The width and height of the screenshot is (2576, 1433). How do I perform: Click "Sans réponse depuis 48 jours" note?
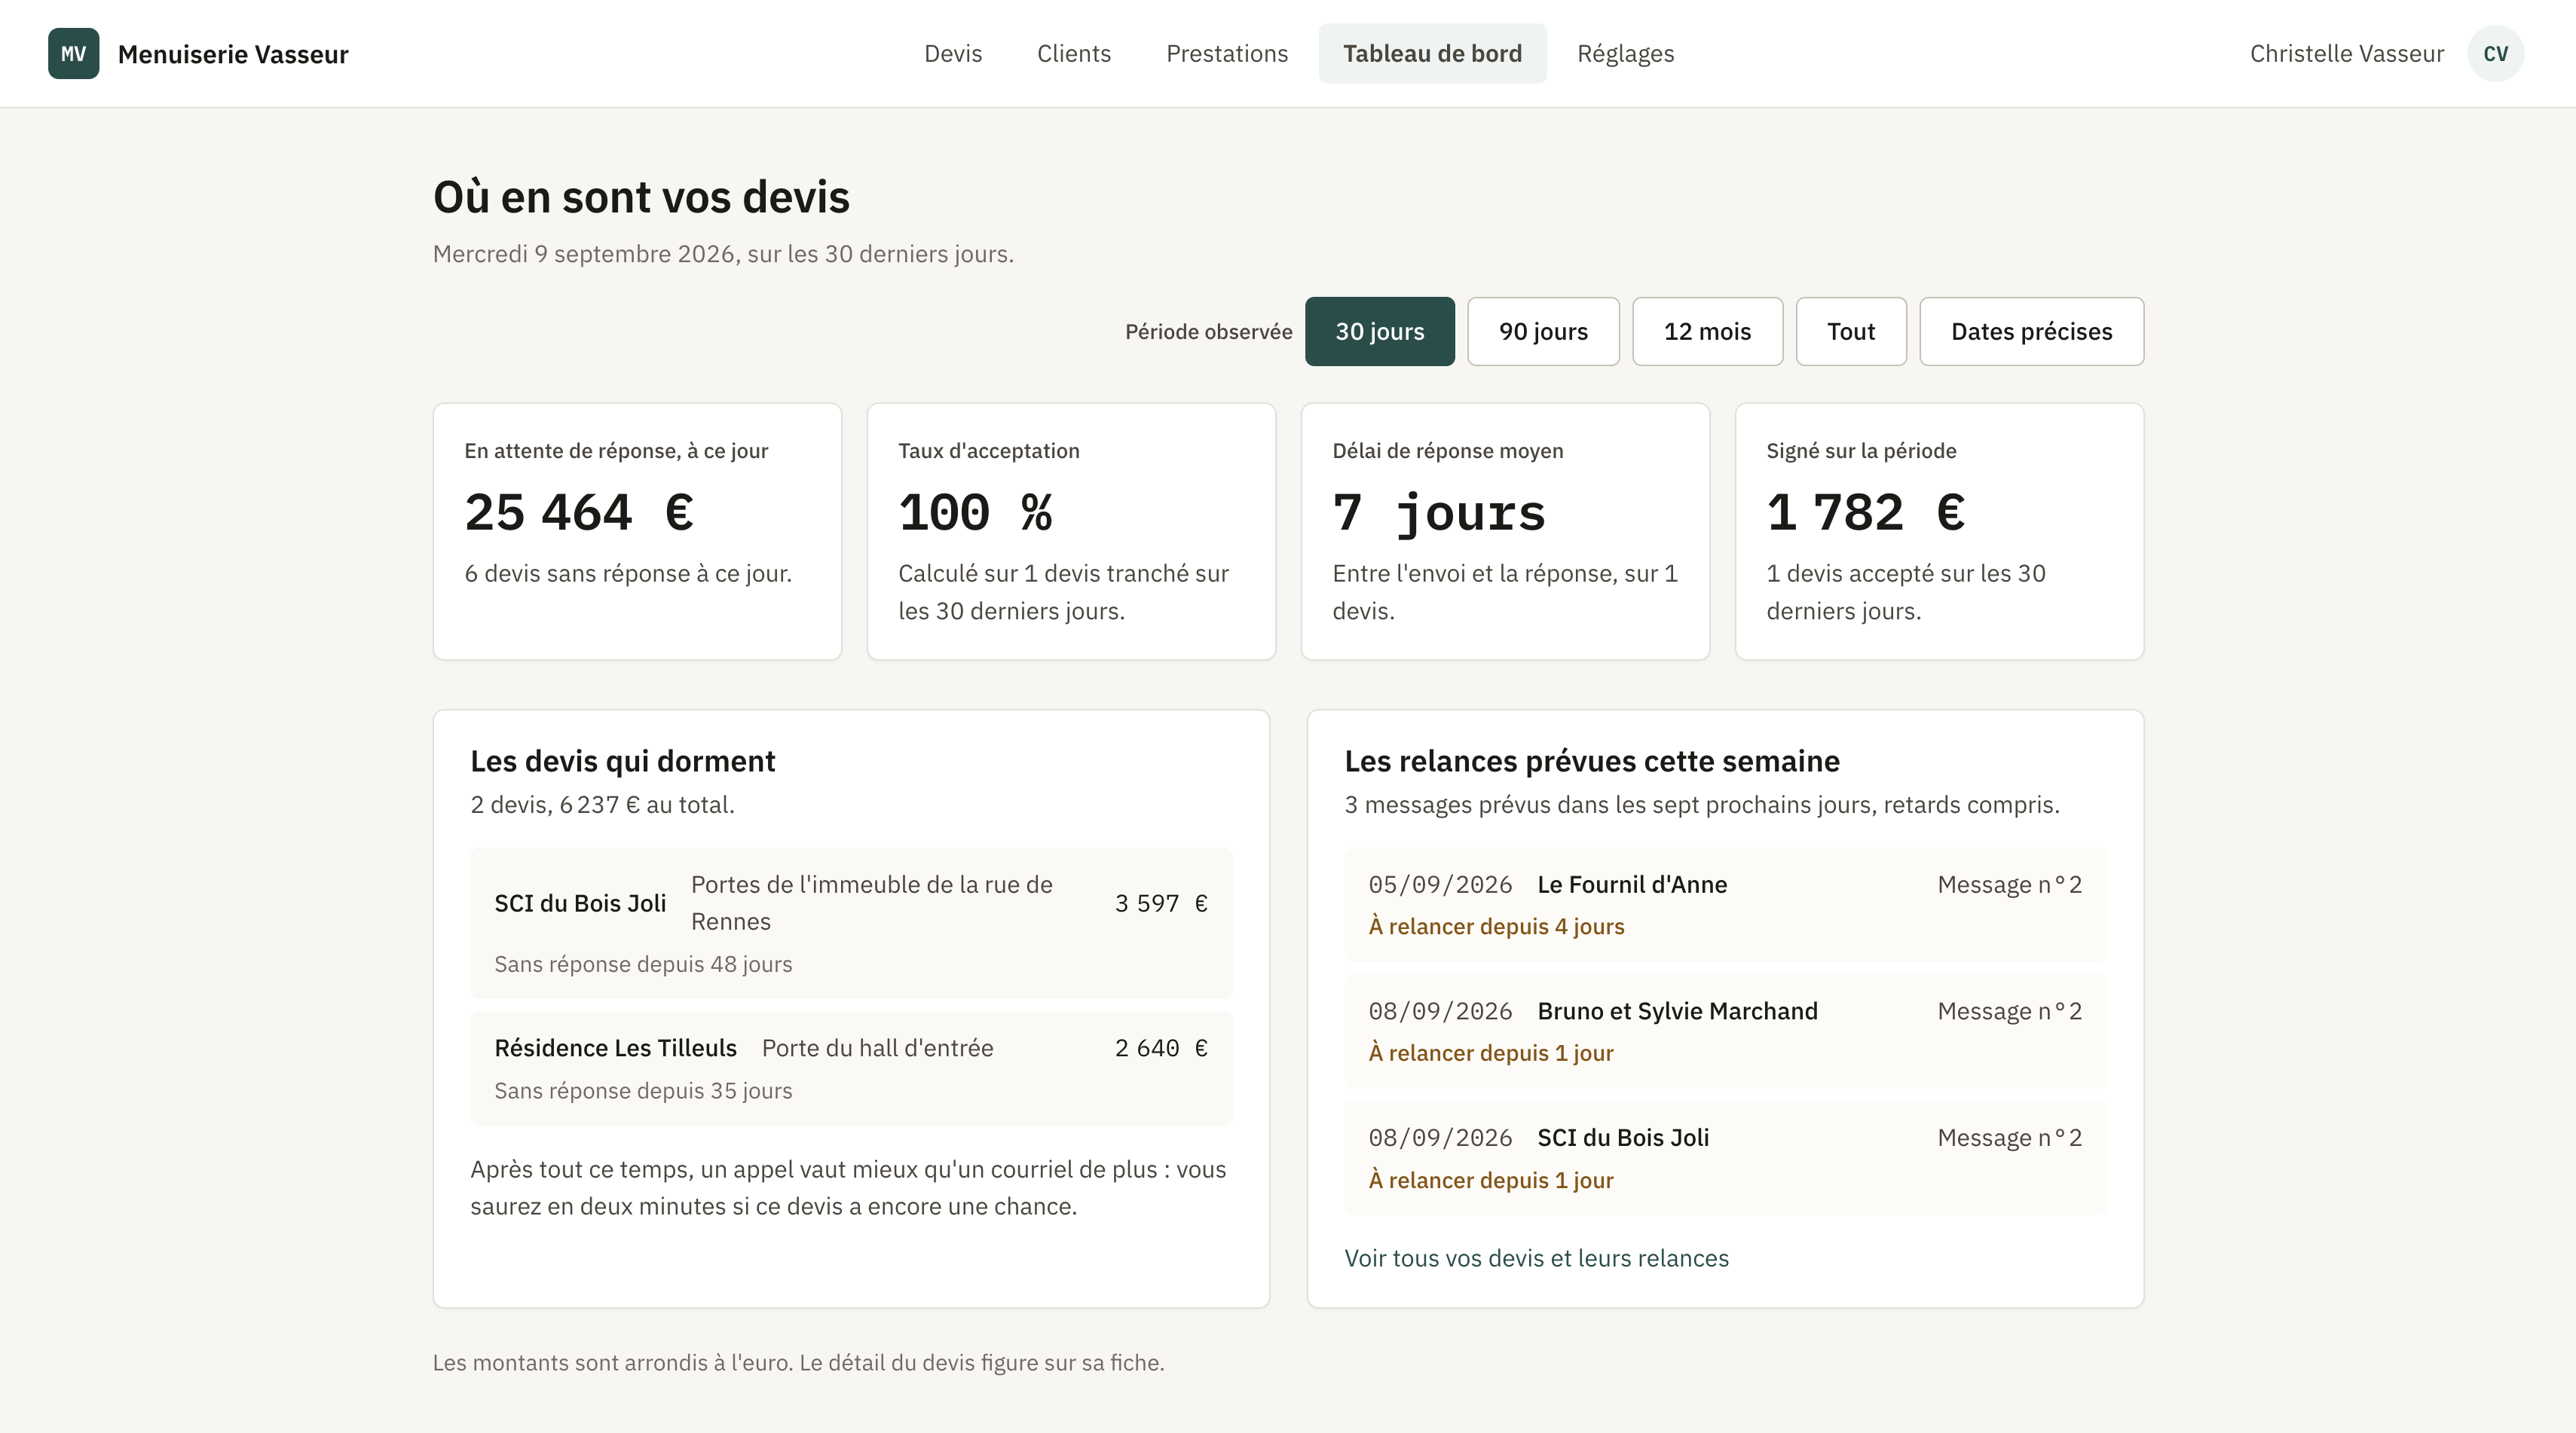(643, 964)
